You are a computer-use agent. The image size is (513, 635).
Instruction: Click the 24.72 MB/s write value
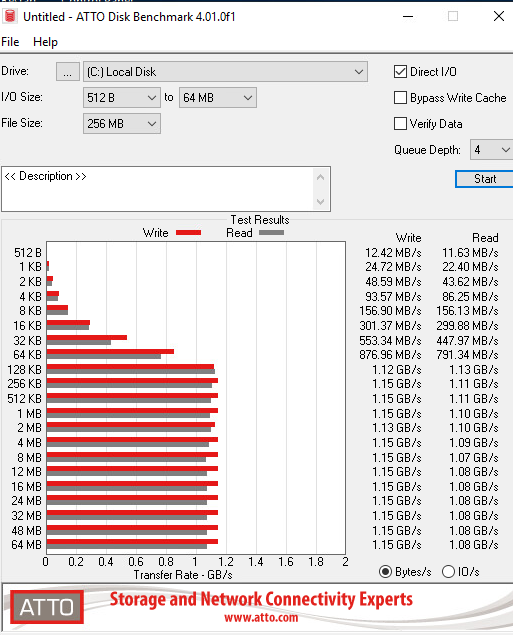[x=393, y=266]
